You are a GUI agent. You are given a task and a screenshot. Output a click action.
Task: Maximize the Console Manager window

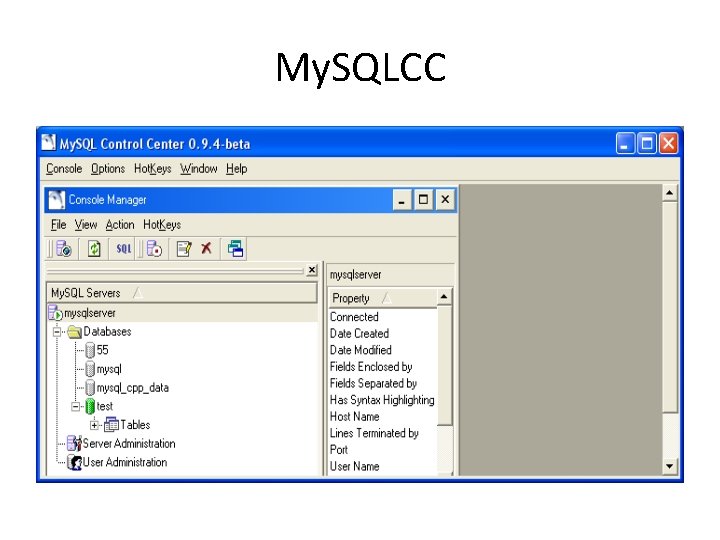tap(423, 200)
